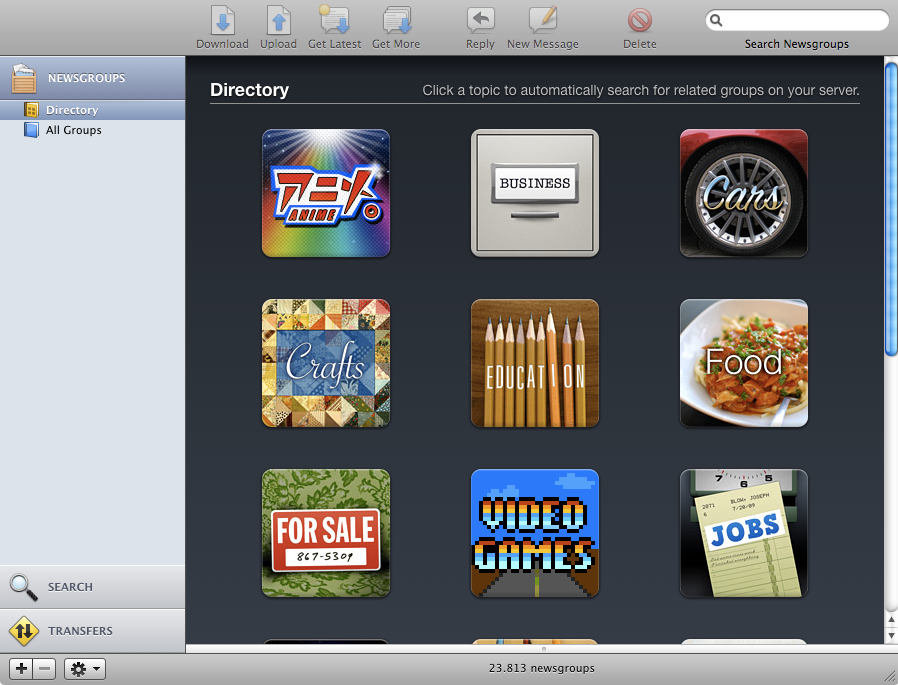
Task: Select All Groups in the sidebar
Action: click(73, 130)
